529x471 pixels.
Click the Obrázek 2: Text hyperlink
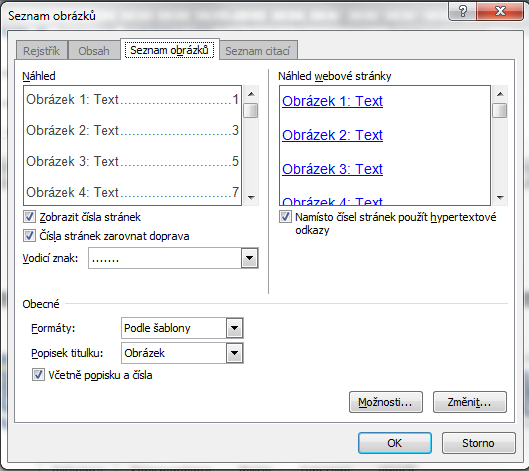(332, 135)
